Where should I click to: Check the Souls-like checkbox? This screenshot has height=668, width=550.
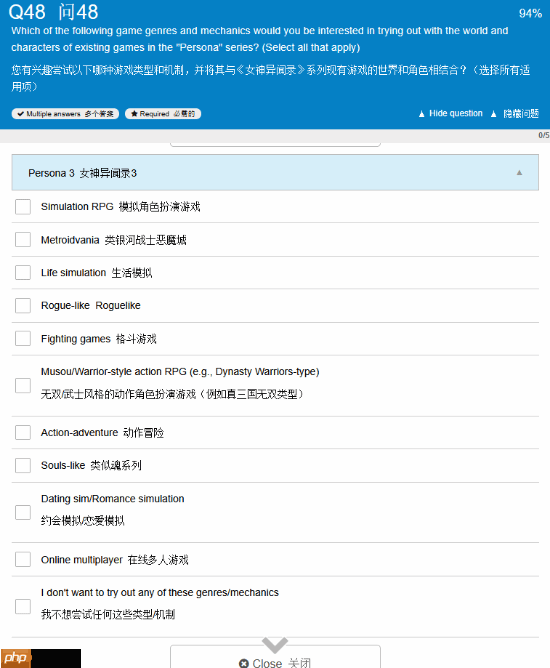click(x=23, y=465)
